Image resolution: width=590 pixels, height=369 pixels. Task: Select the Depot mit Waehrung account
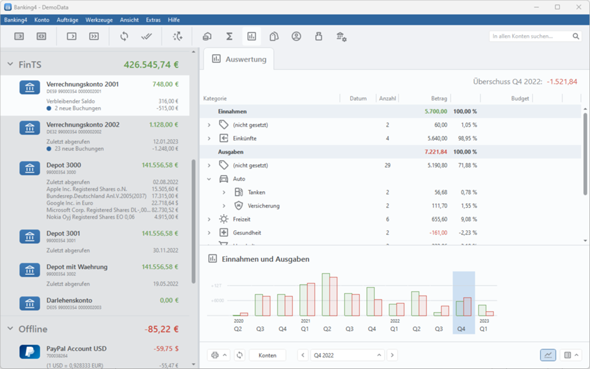pos(95,275)
